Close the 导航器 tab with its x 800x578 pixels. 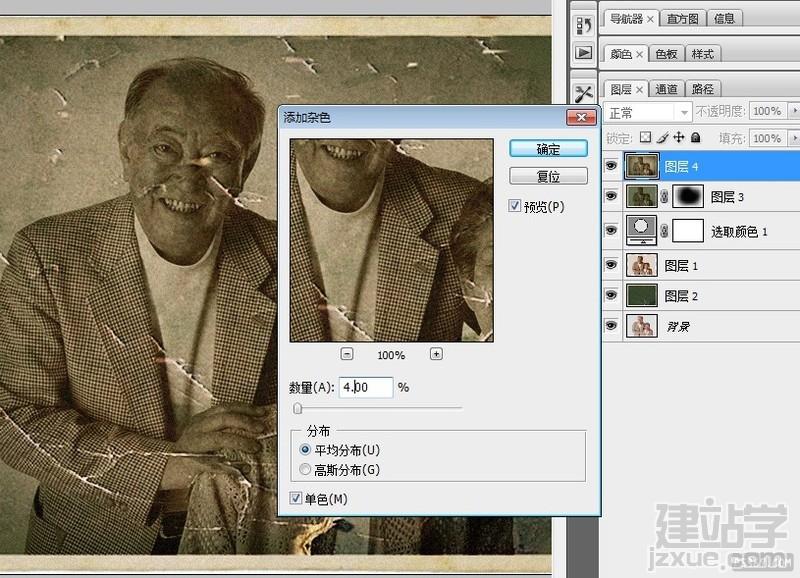click(650, 19)
